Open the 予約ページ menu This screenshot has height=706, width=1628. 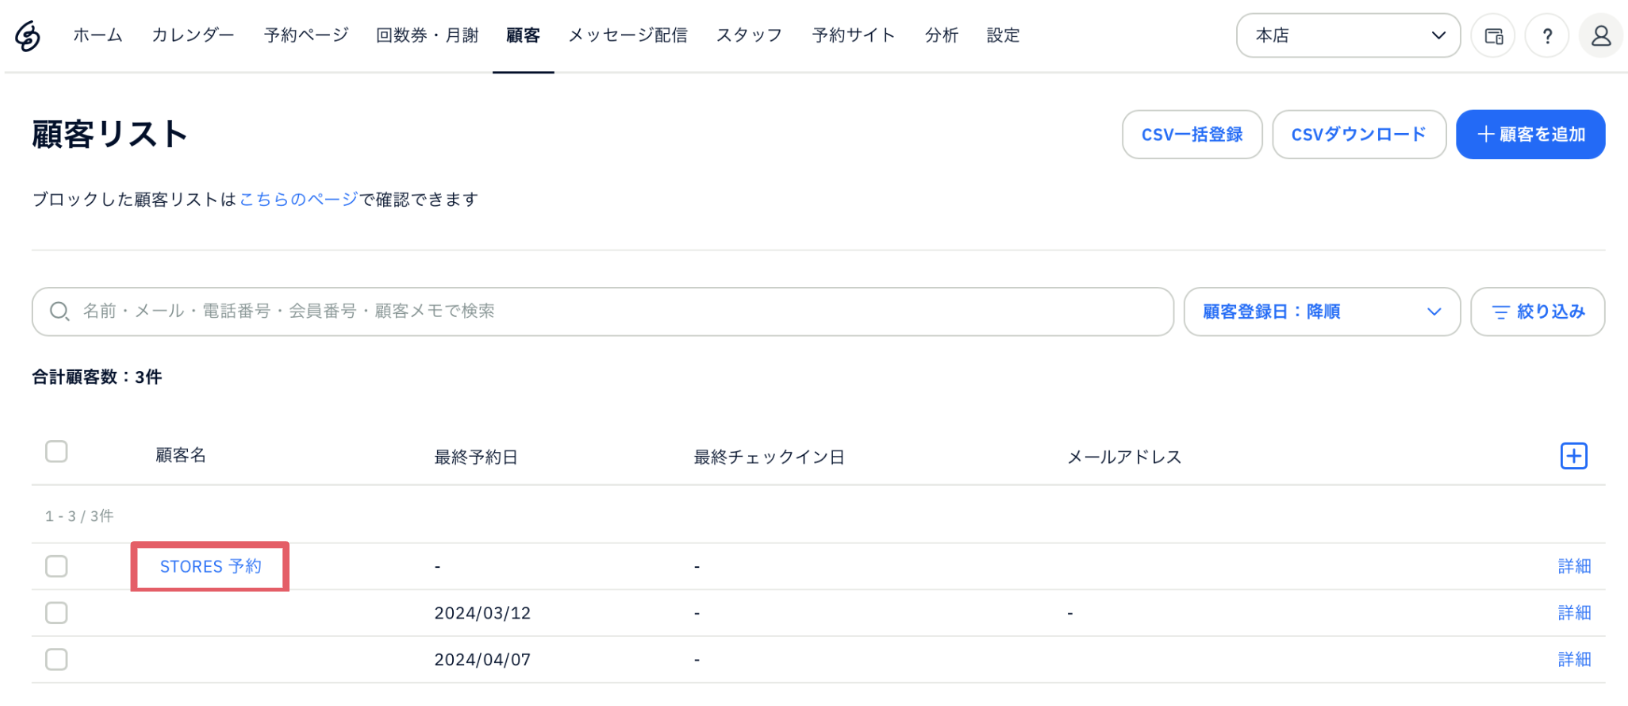306,35
